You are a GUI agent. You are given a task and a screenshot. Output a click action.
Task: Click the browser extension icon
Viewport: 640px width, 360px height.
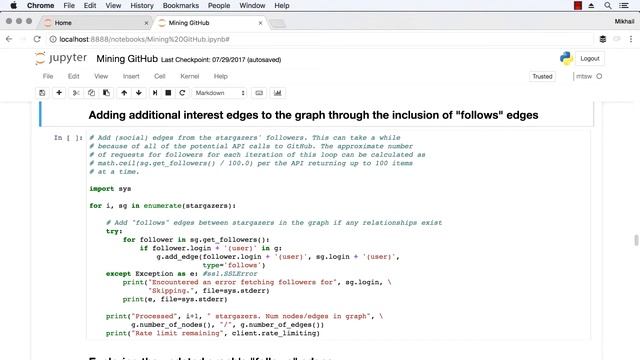(603, 39)
